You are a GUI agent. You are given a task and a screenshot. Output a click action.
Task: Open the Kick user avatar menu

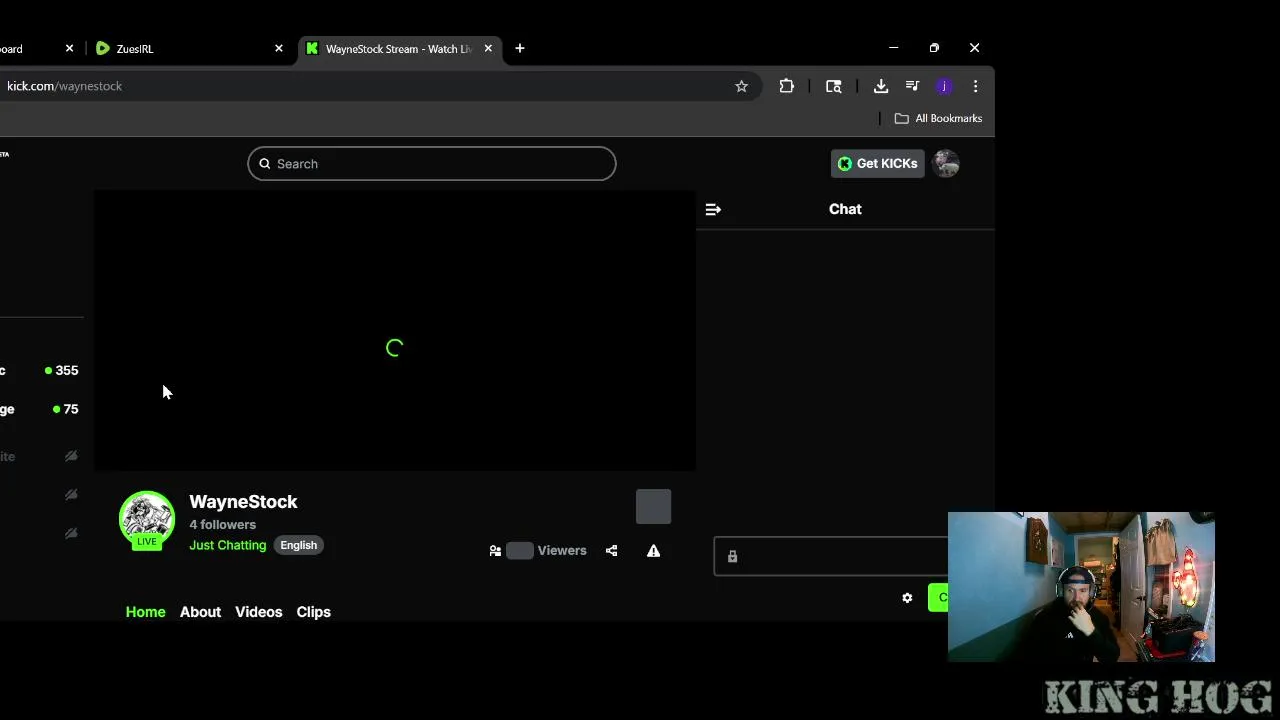point(946,164)
